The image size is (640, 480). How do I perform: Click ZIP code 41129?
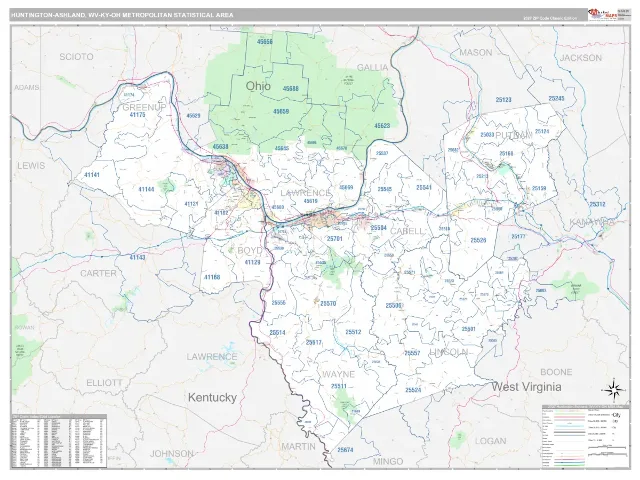coord(252,262)
